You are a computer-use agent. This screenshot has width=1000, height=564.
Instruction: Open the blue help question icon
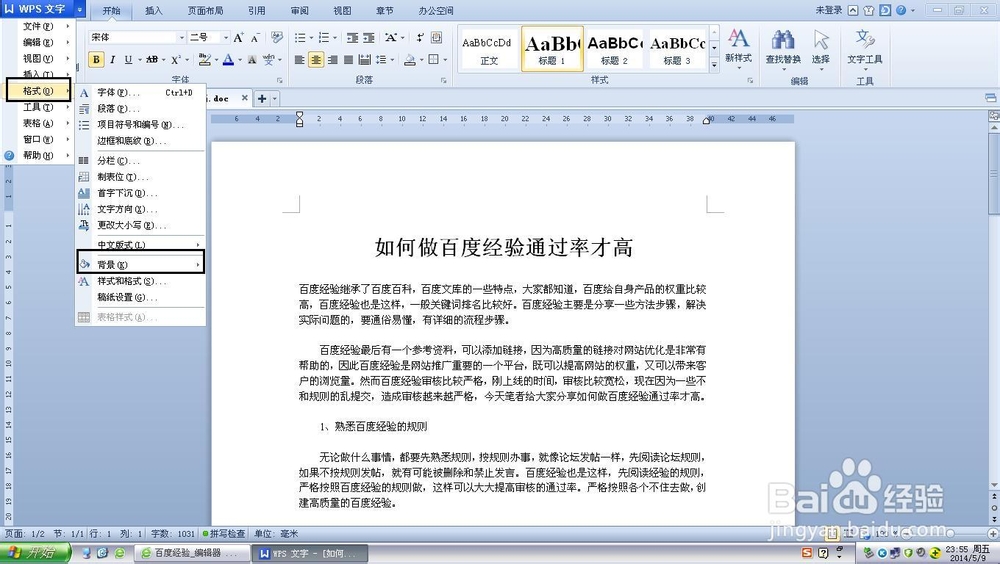tap(901, 10)
